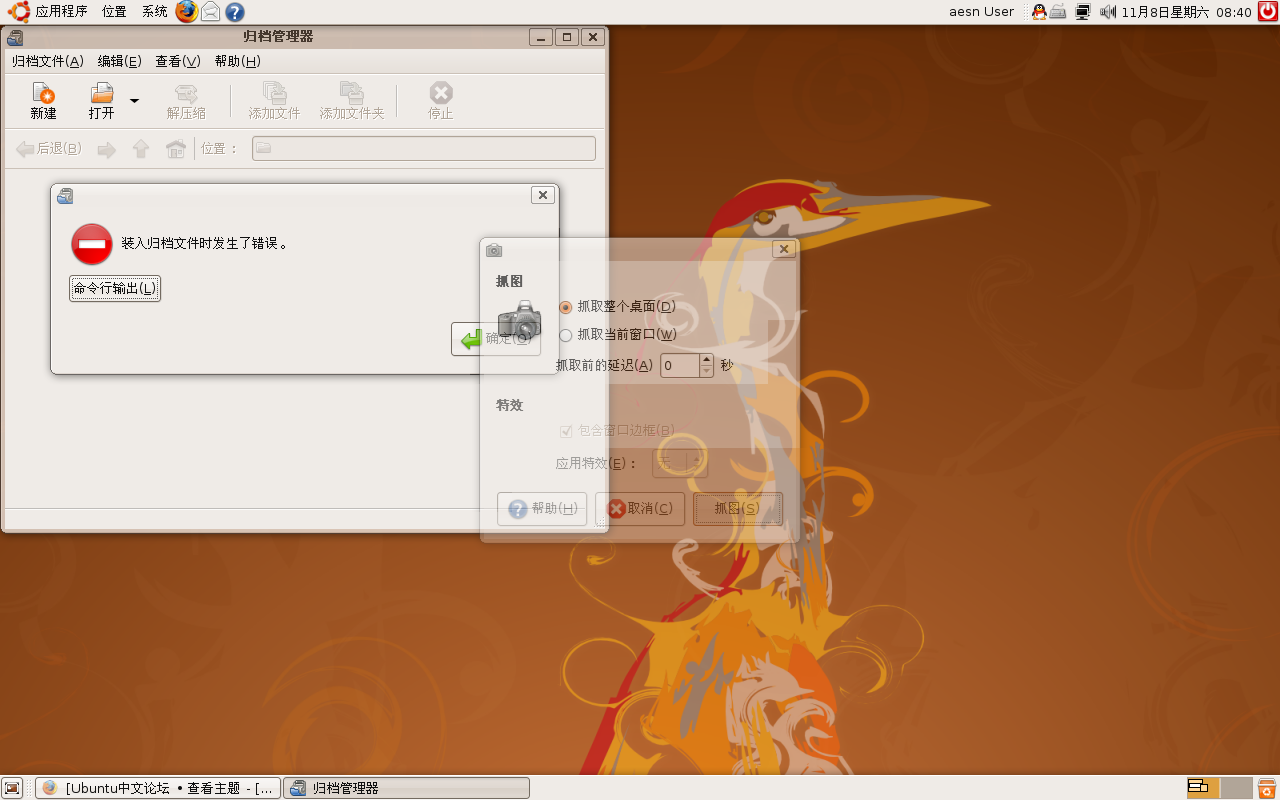Click the 确定 OK button in error dialog
Image resolution: width=1280 pixels, height=800 pixels.
point(496,339)
